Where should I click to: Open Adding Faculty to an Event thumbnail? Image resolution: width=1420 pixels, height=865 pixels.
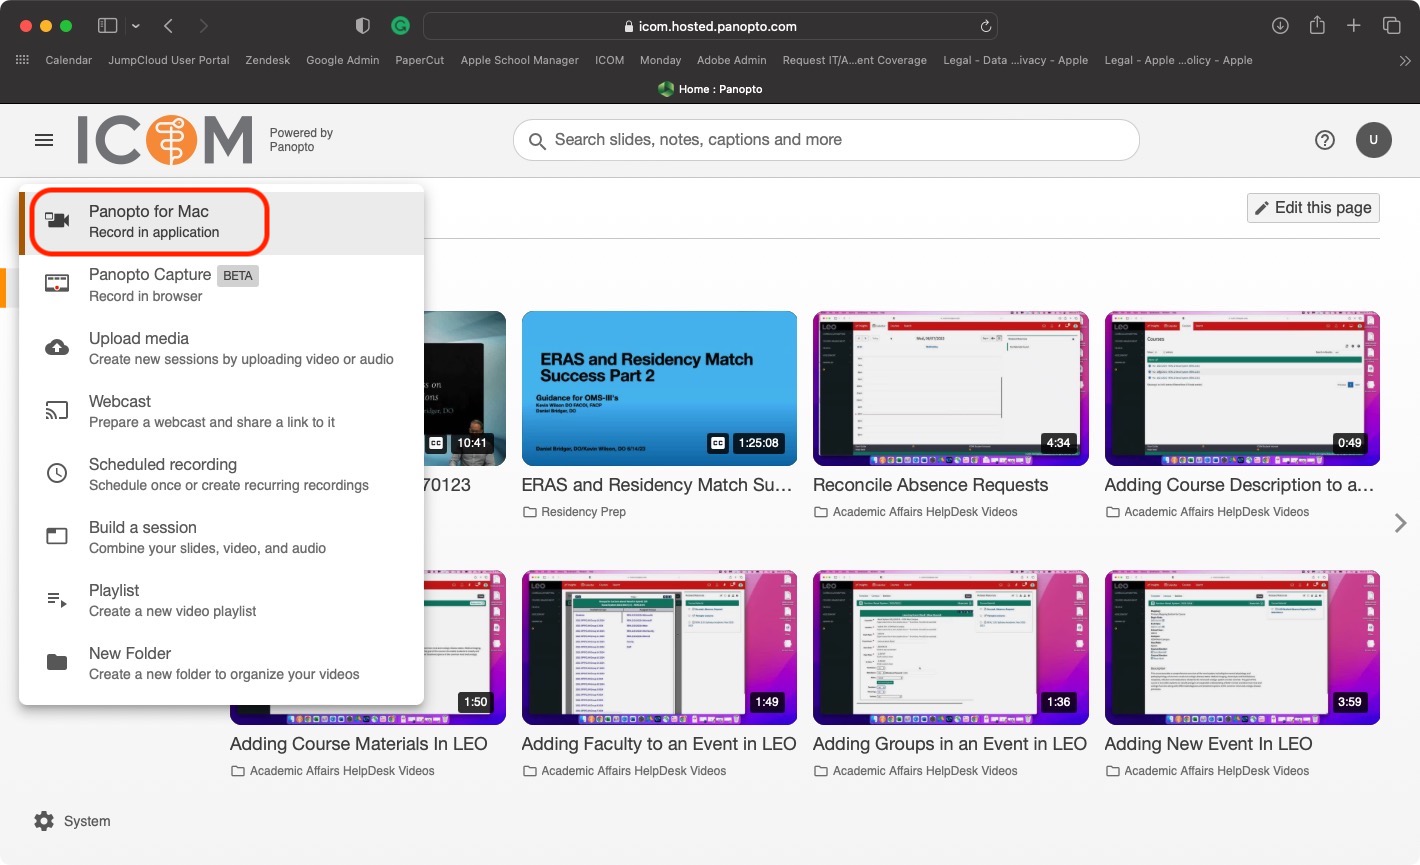click(659, 647)
